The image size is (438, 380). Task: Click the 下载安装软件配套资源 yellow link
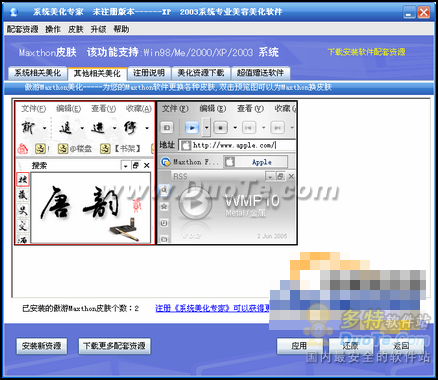(x=366, y=52)
